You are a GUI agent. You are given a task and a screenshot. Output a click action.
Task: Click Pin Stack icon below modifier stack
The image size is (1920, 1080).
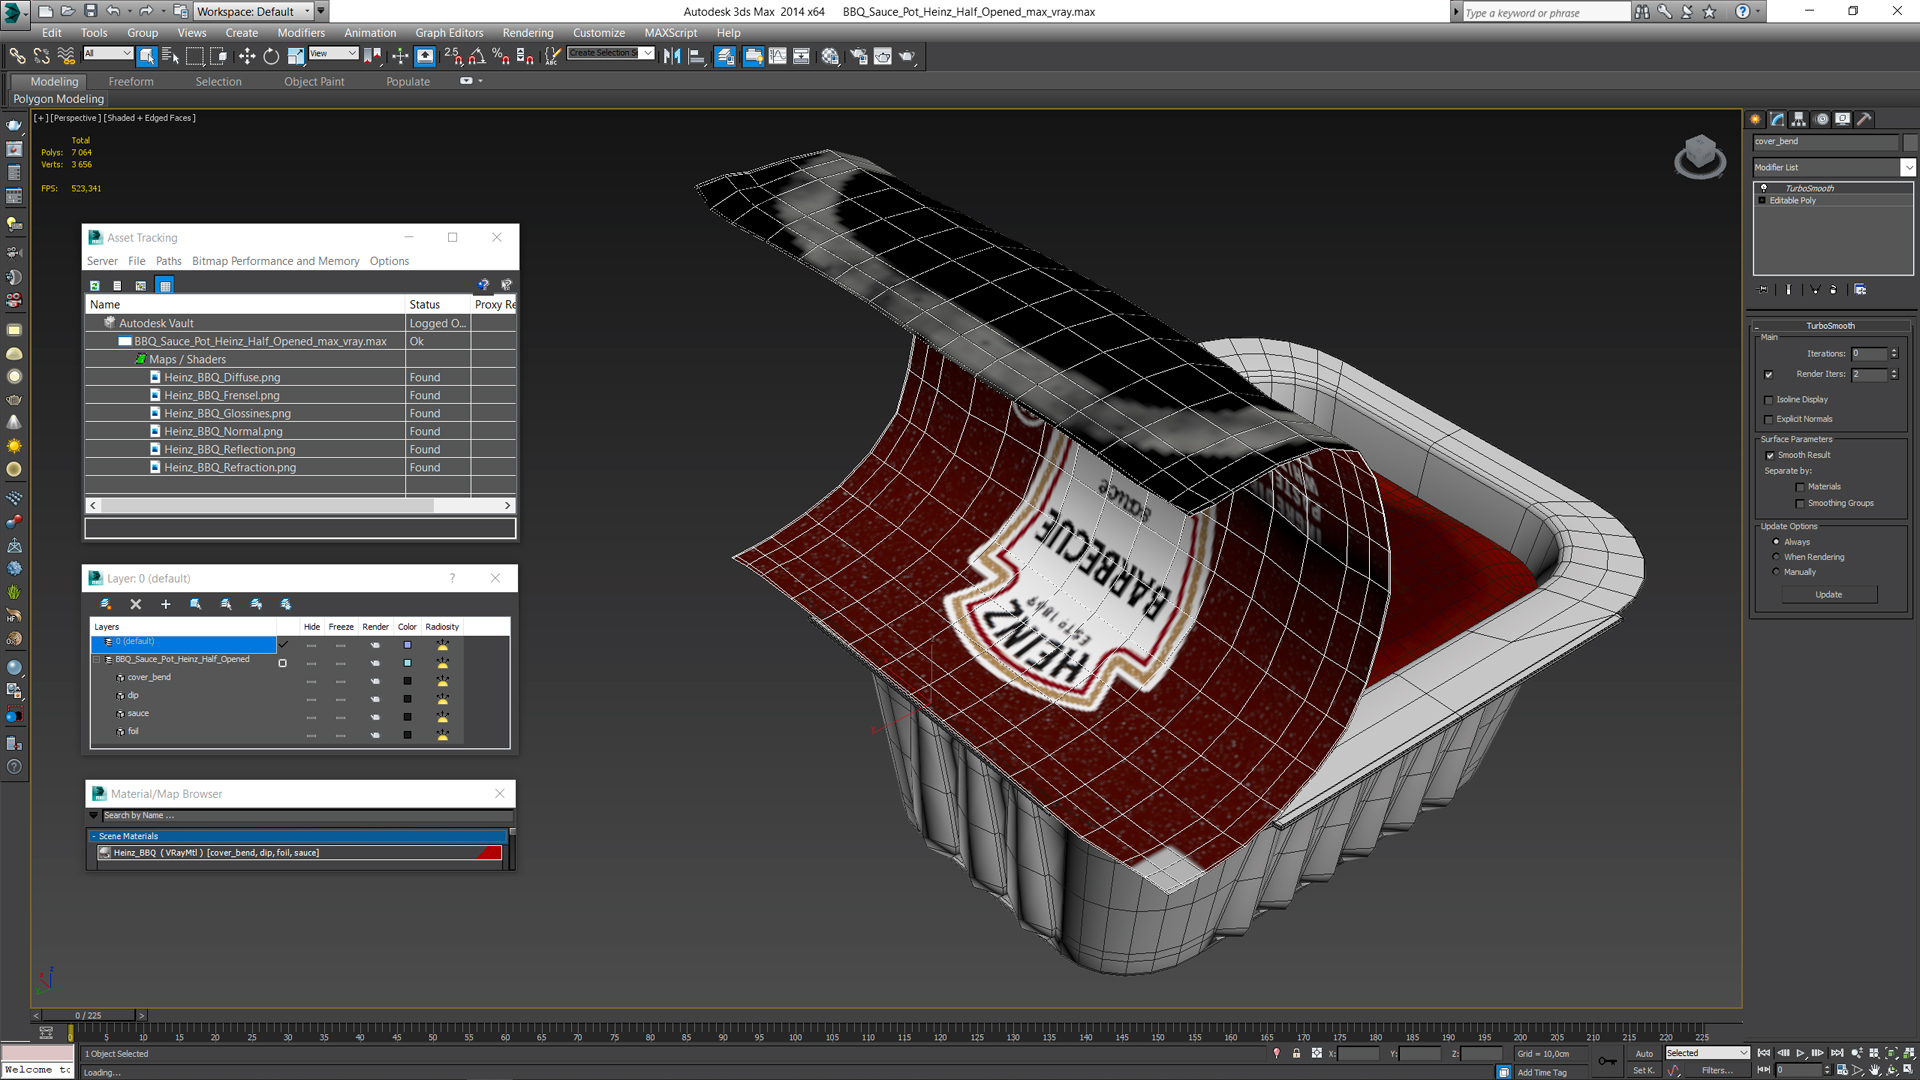coord(1763,289)
